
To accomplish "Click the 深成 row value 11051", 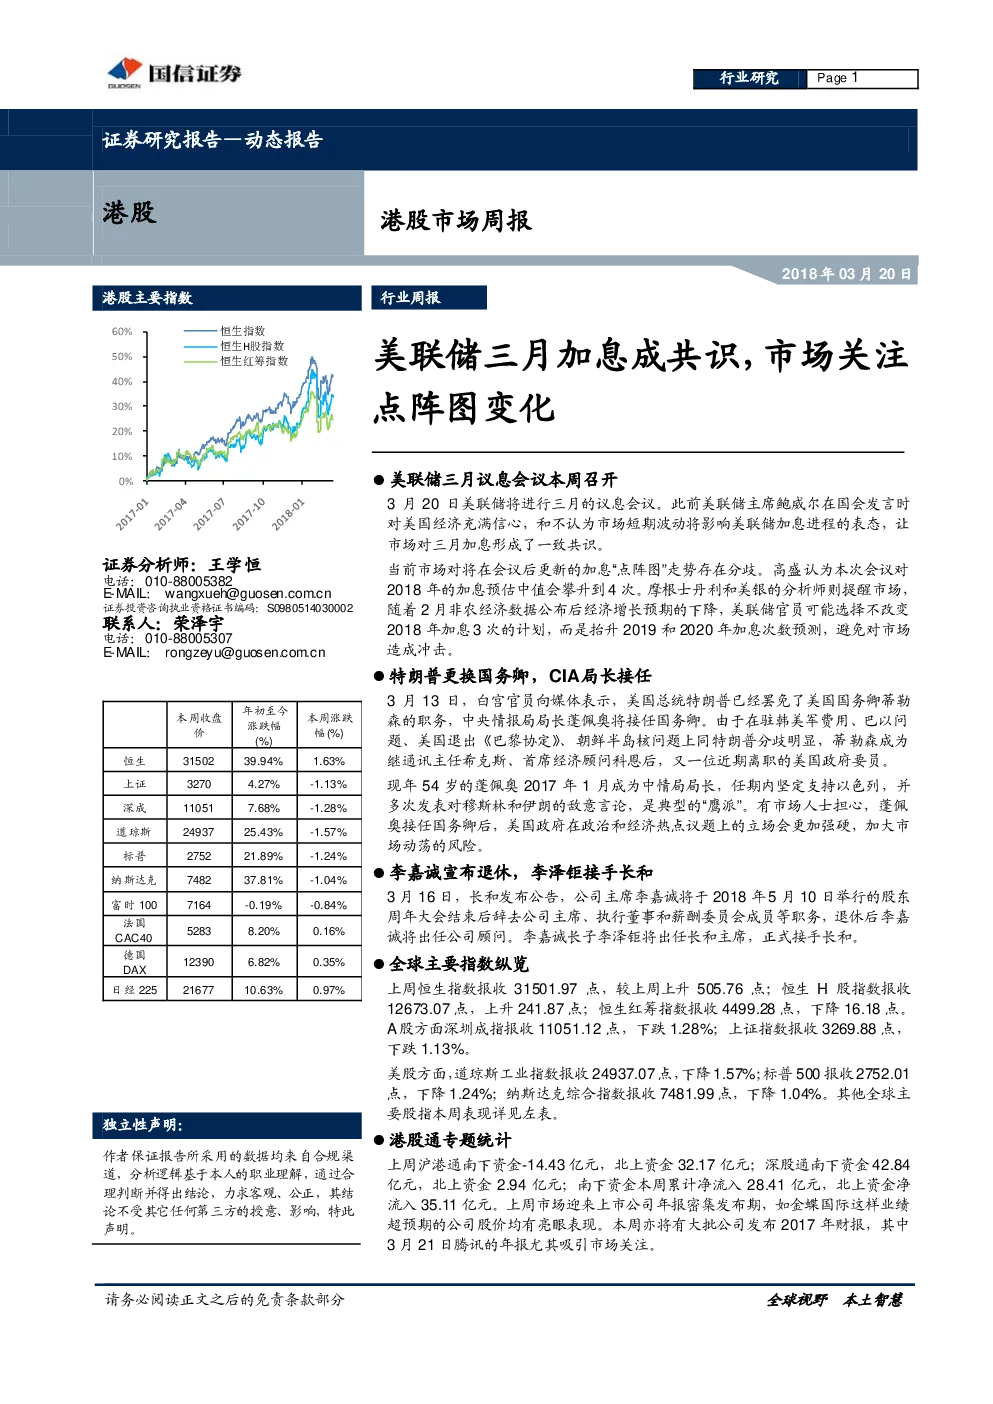I will click(198, 808).
